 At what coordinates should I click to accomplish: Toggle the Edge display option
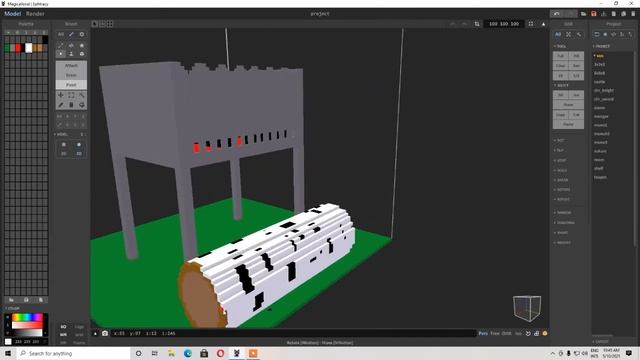tap(79, 327)
